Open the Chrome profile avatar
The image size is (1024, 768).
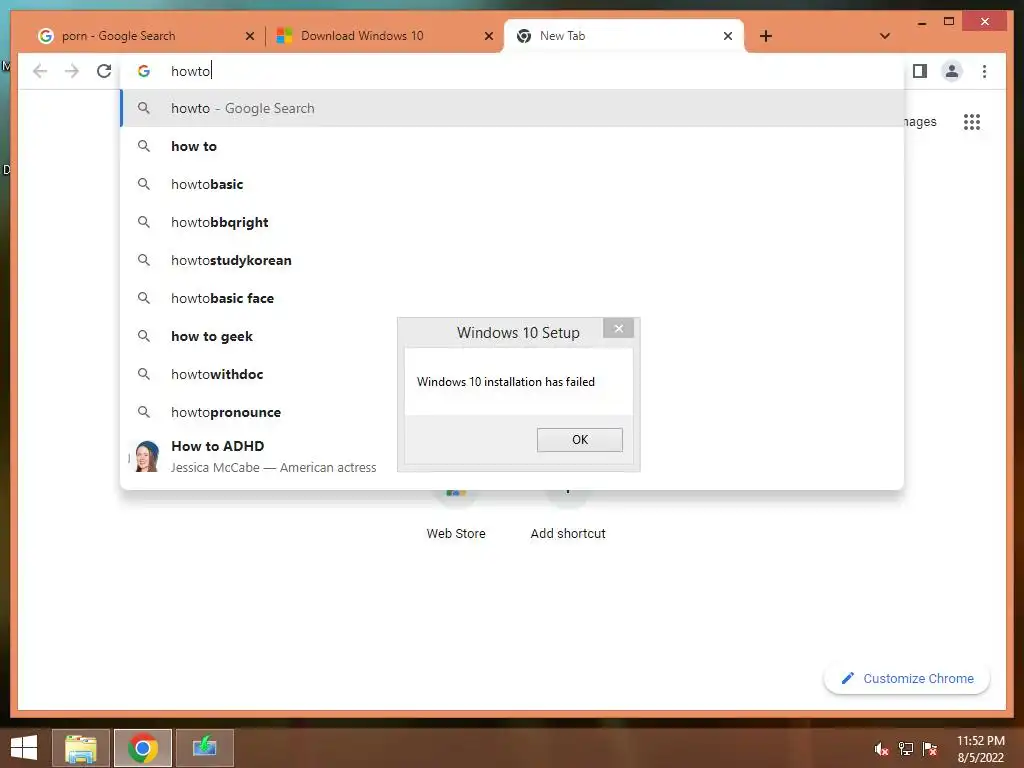point(952,71)
